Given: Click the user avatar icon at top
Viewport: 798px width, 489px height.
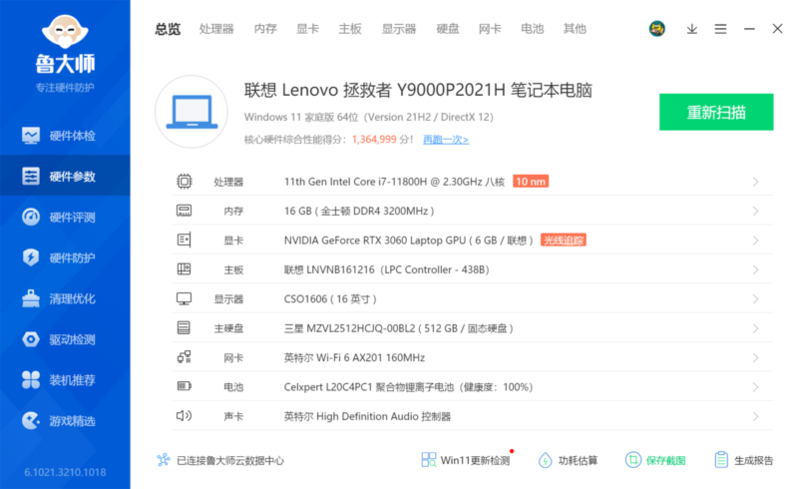Looking at the screenshot, I should tap(657, 29).
